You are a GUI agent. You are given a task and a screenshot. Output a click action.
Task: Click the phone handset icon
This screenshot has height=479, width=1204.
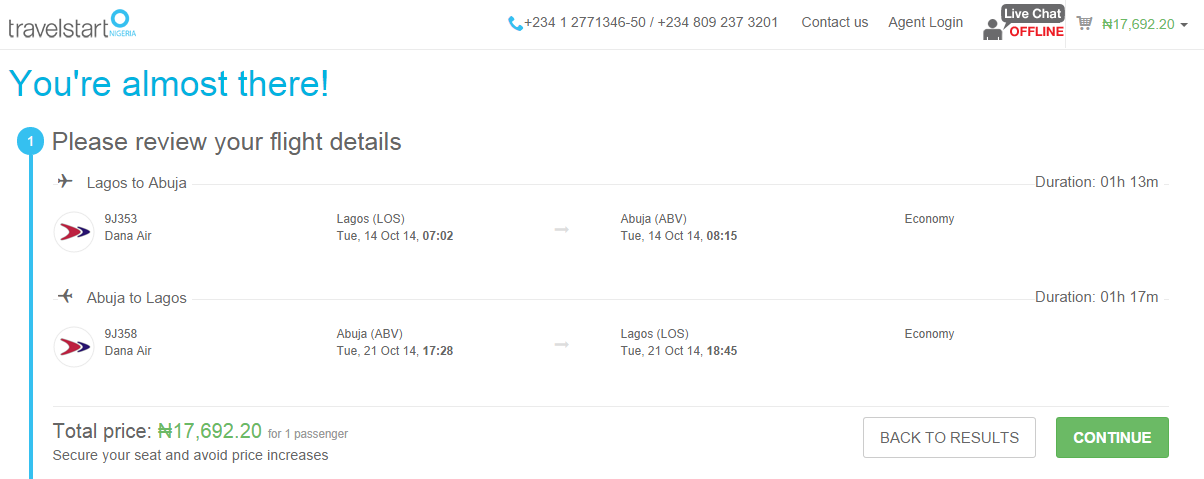coord(515,23)
